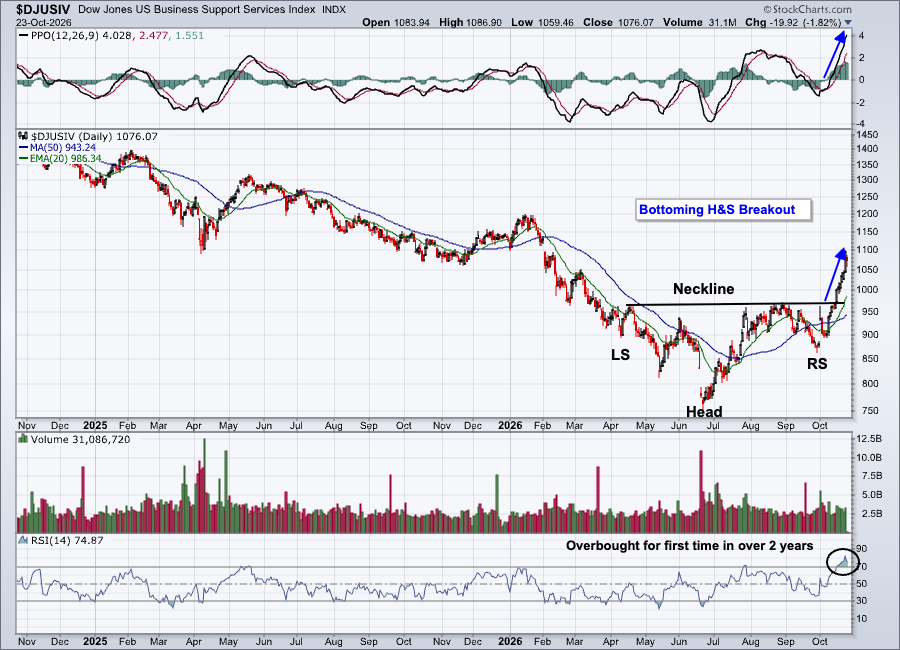
Task: Click the Volume 31.1M header value
Action: [x=700, y=22]
